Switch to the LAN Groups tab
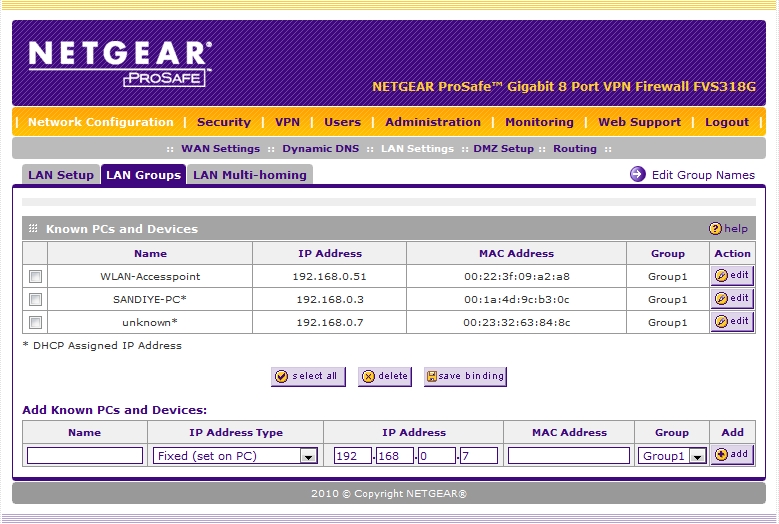 click(144, 175)
